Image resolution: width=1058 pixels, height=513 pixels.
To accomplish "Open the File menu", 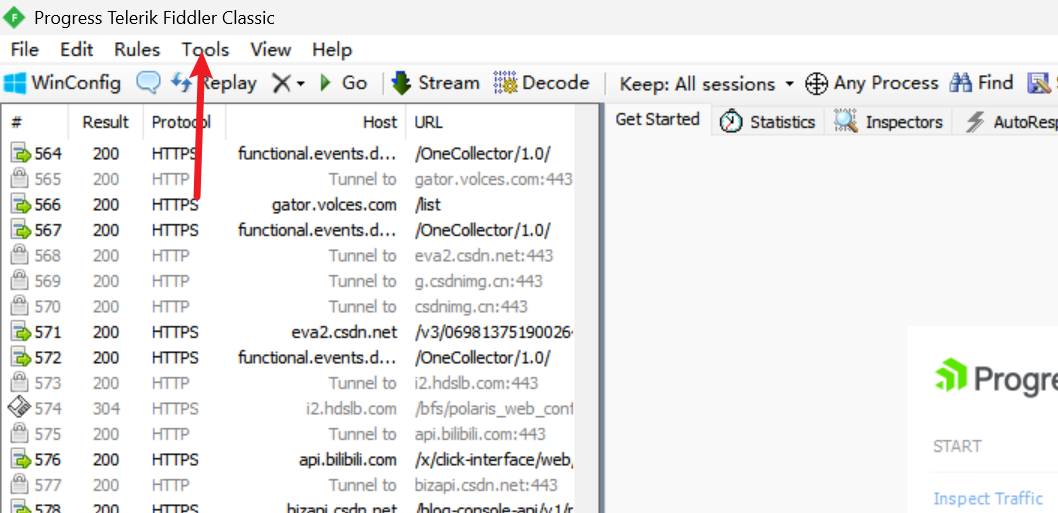I will point(25,50).
